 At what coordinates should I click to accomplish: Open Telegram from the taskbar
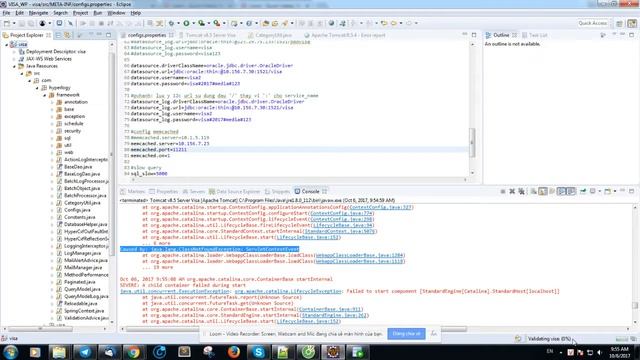[85, 352]
